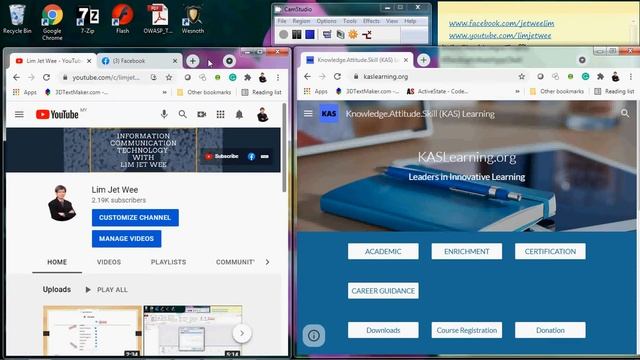The width and height of the screenshot is (640, 360).
Task: Launch the Google Chrome desktop shortcut
Action: click(x=52, y=22)
